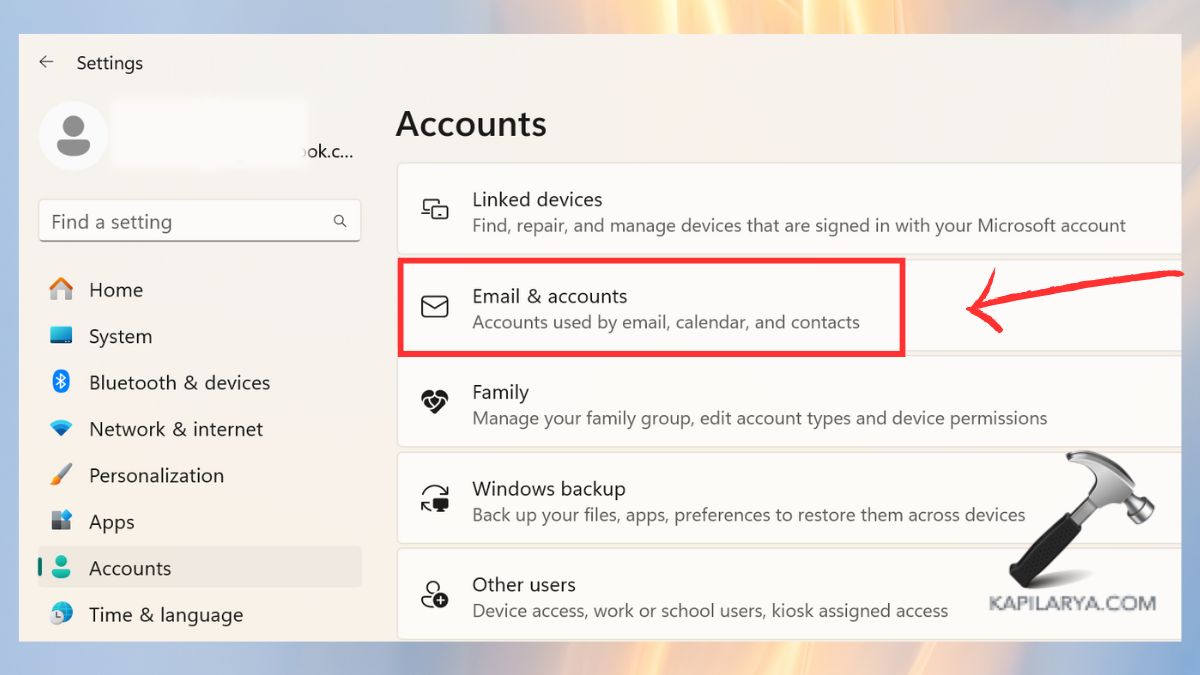1200x675 pixels.
Task: Click the Linked devices icon
Action: [434, 211]
